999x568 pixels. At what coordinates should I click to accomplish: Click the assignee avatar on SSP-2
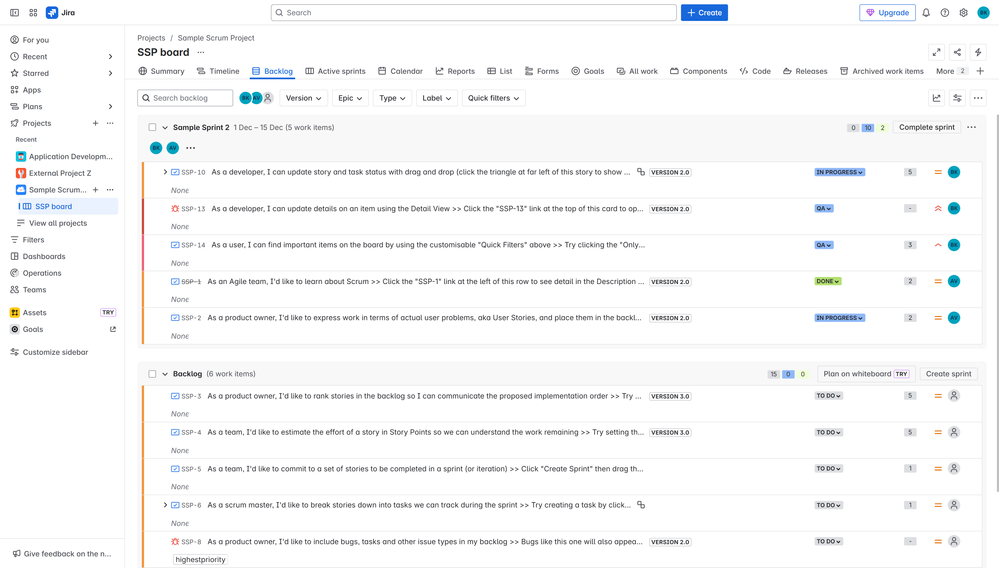[954, 318]
